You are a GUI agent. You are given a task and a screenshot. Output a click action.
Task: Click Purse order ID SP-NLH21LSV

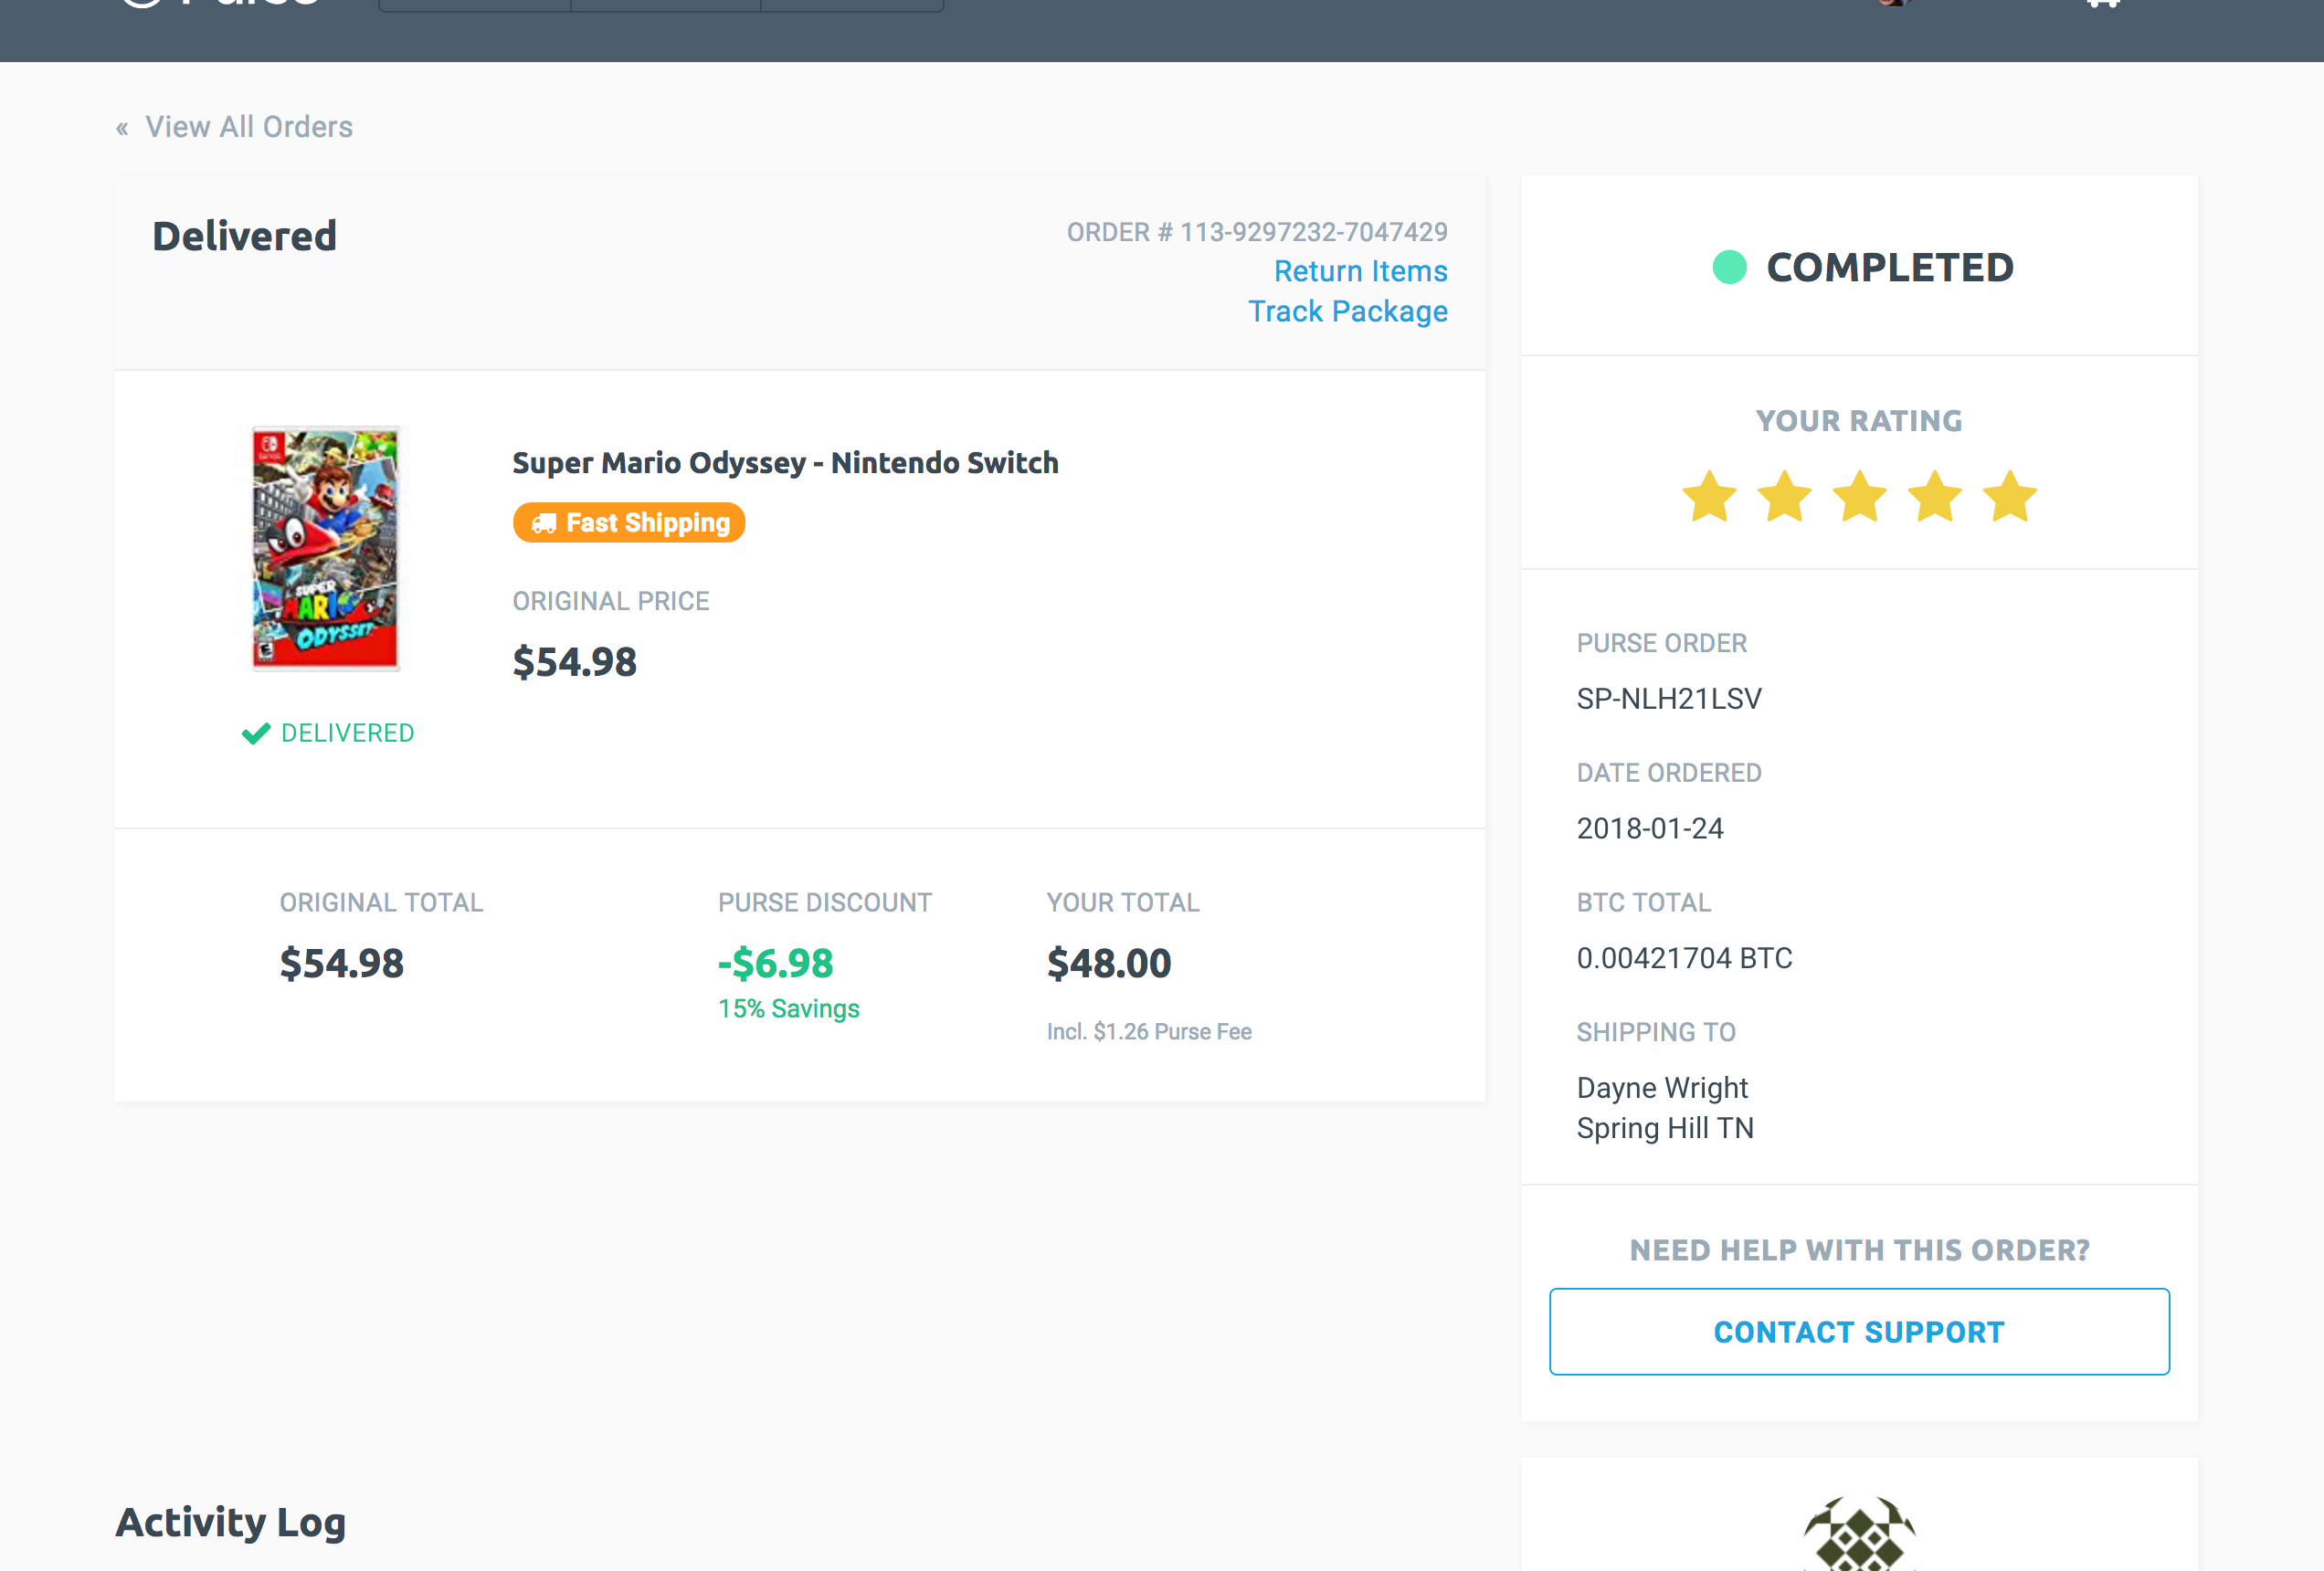(1669, 698)
